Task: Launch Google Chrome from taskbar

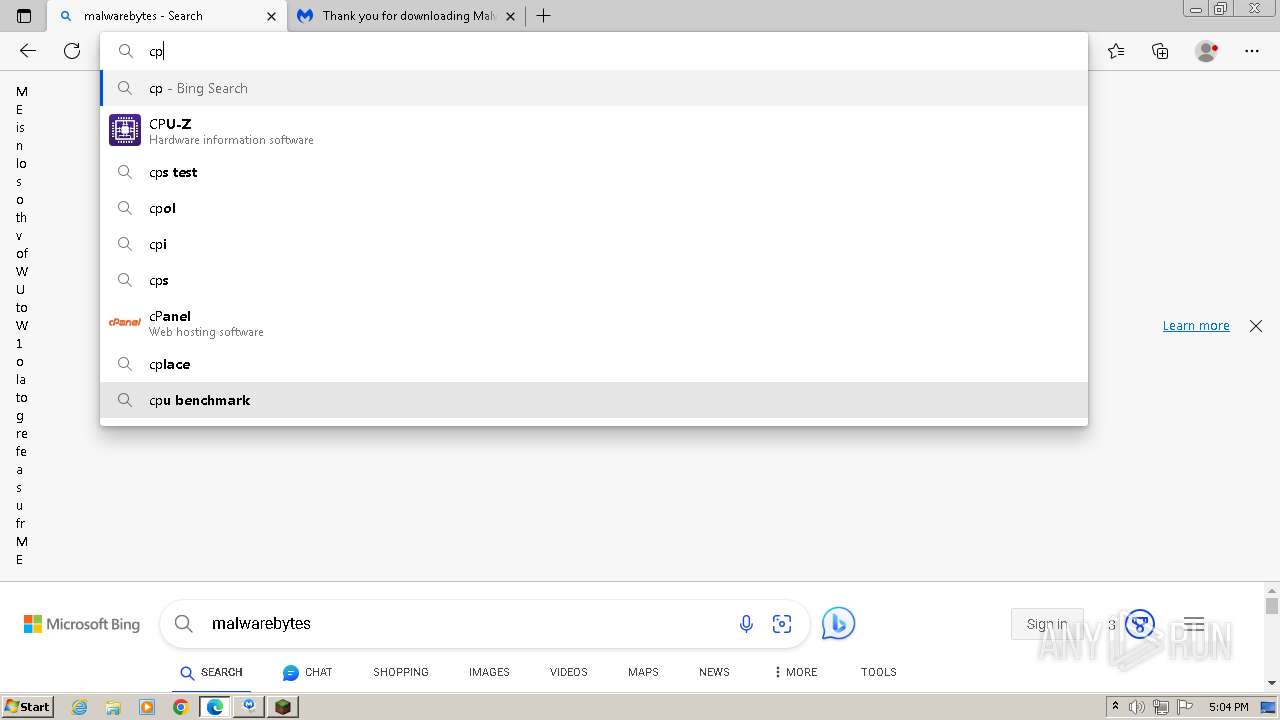Action: point(180,707)
